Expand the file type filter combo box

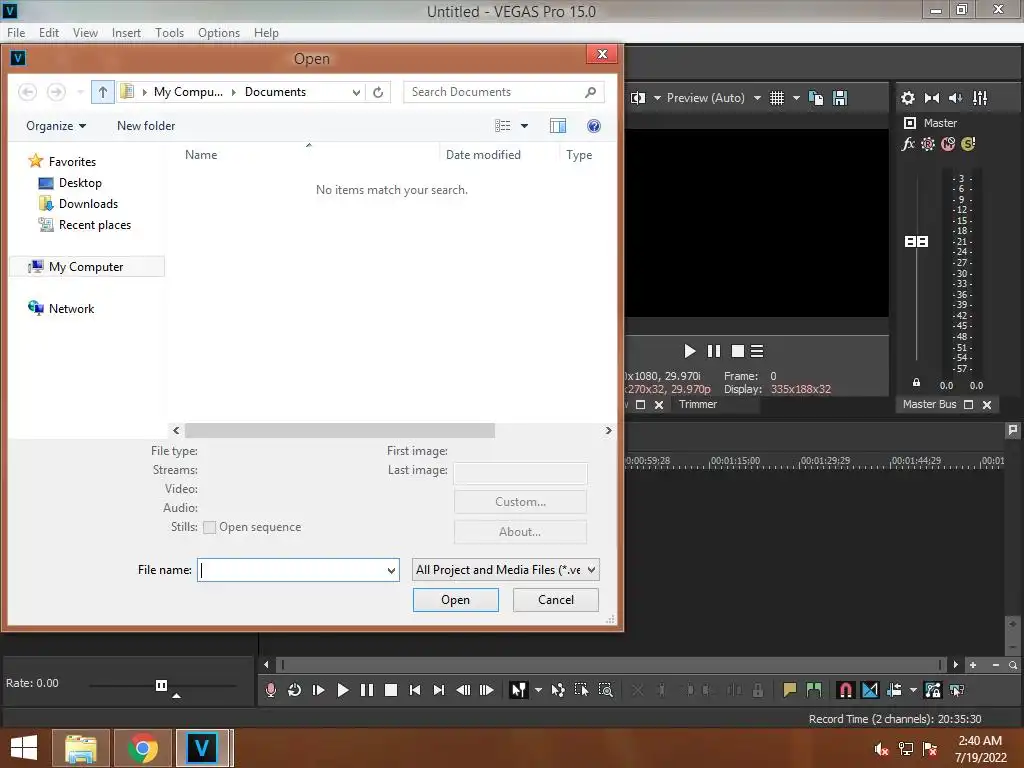pyautogui.click(x=591, y=569)
